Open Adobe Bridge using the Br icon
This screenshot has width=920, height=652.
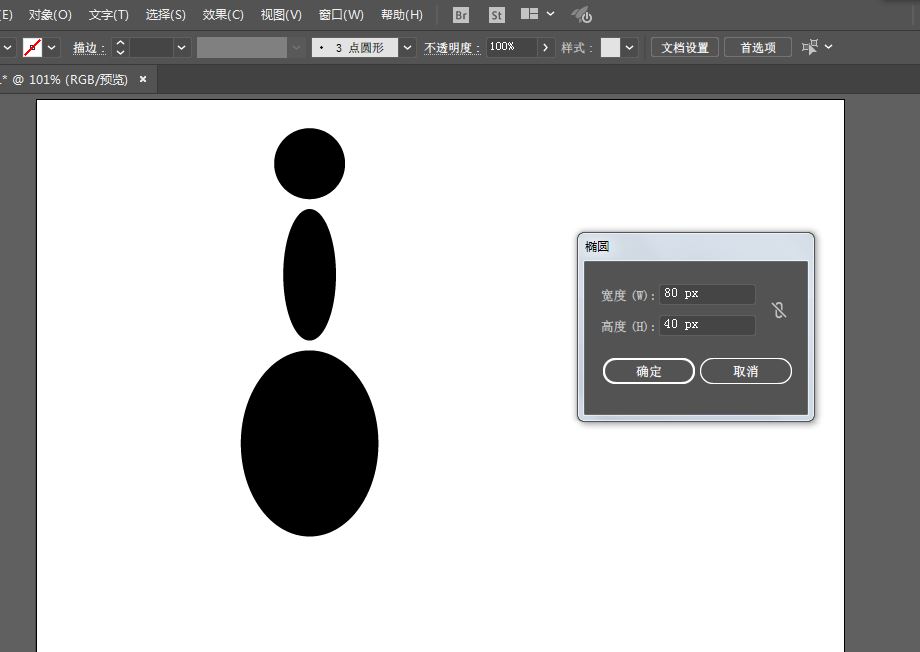tap(460, 15)
